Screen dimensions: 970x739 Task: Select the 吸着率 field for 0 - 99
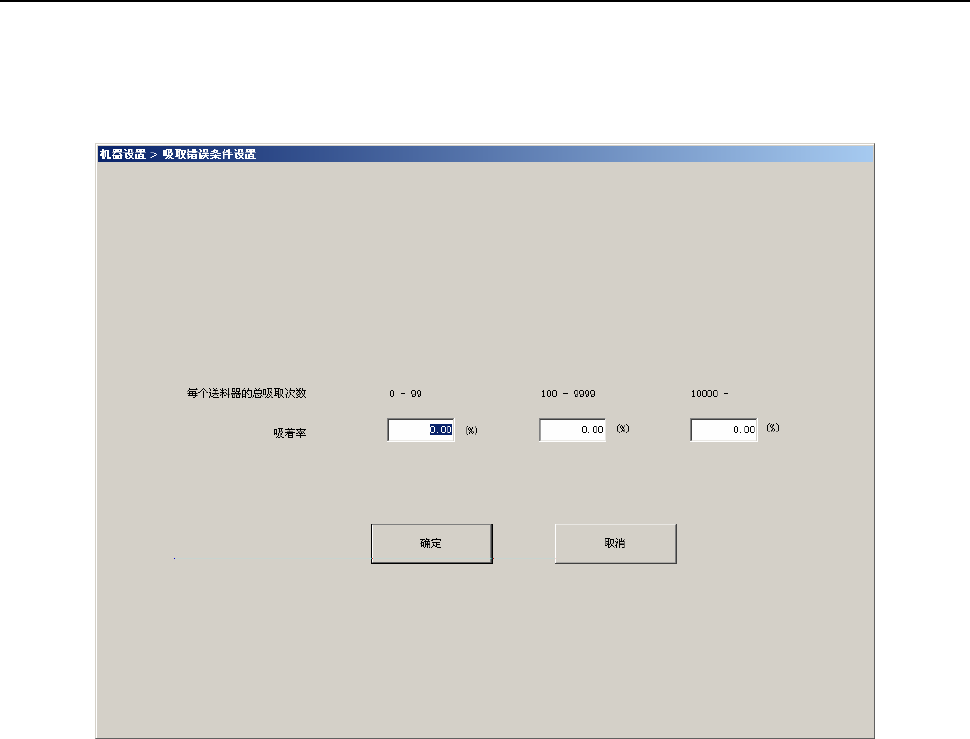(x=421, y=430)
